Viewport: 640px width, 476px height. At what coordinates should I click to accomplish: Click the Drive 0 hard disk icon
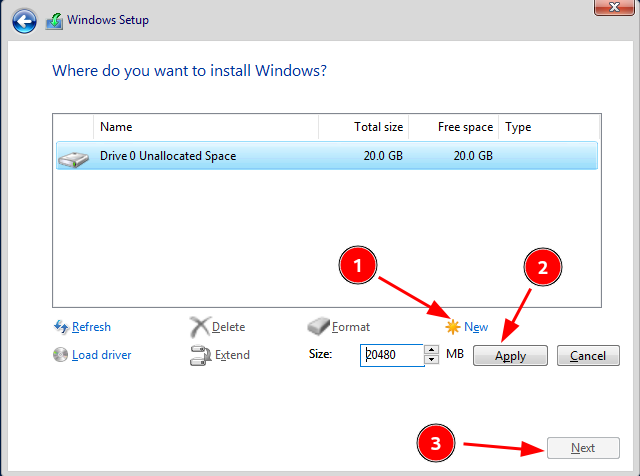pyautogui.click(x=73, y=159)
